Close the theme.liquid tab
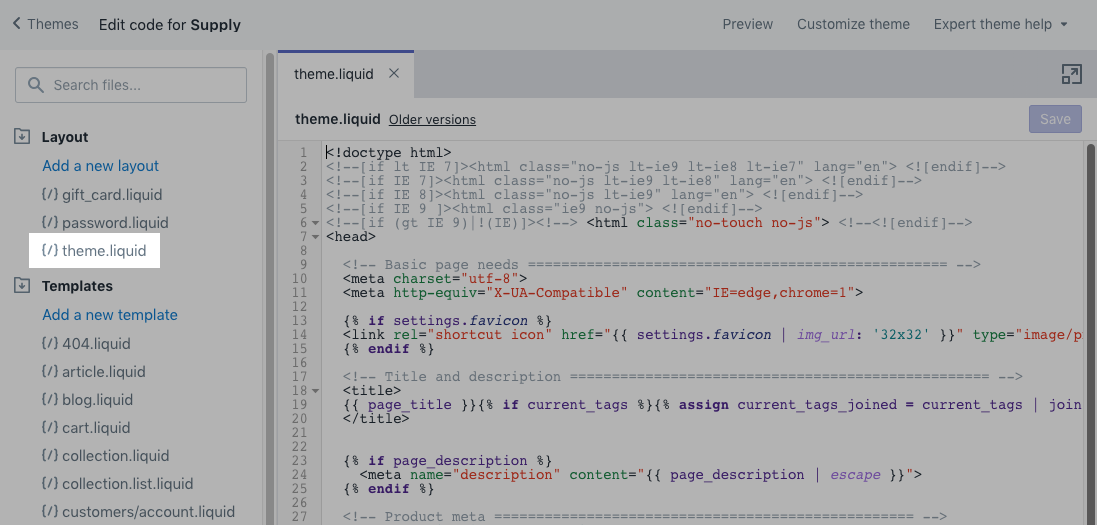Viewport: 1097px width, 525px height. click(394, 74)
